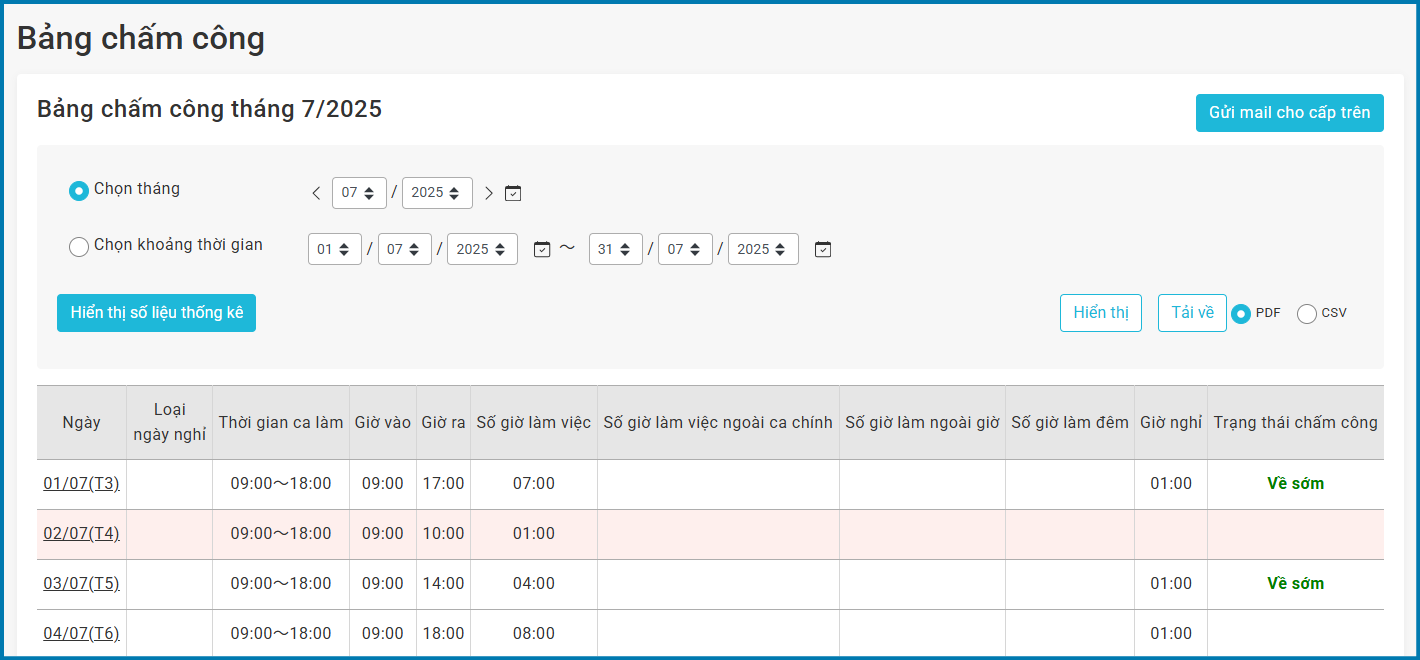Open month dropdown showing 07
This screenshot has width=1420, height=660.
click(359, 193)
